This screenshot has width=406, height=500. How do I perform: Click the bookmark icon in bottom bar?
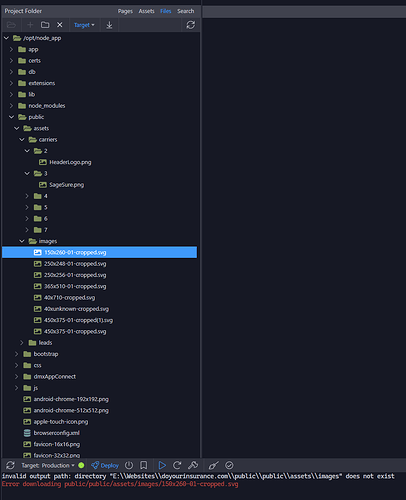coord(144,465)
